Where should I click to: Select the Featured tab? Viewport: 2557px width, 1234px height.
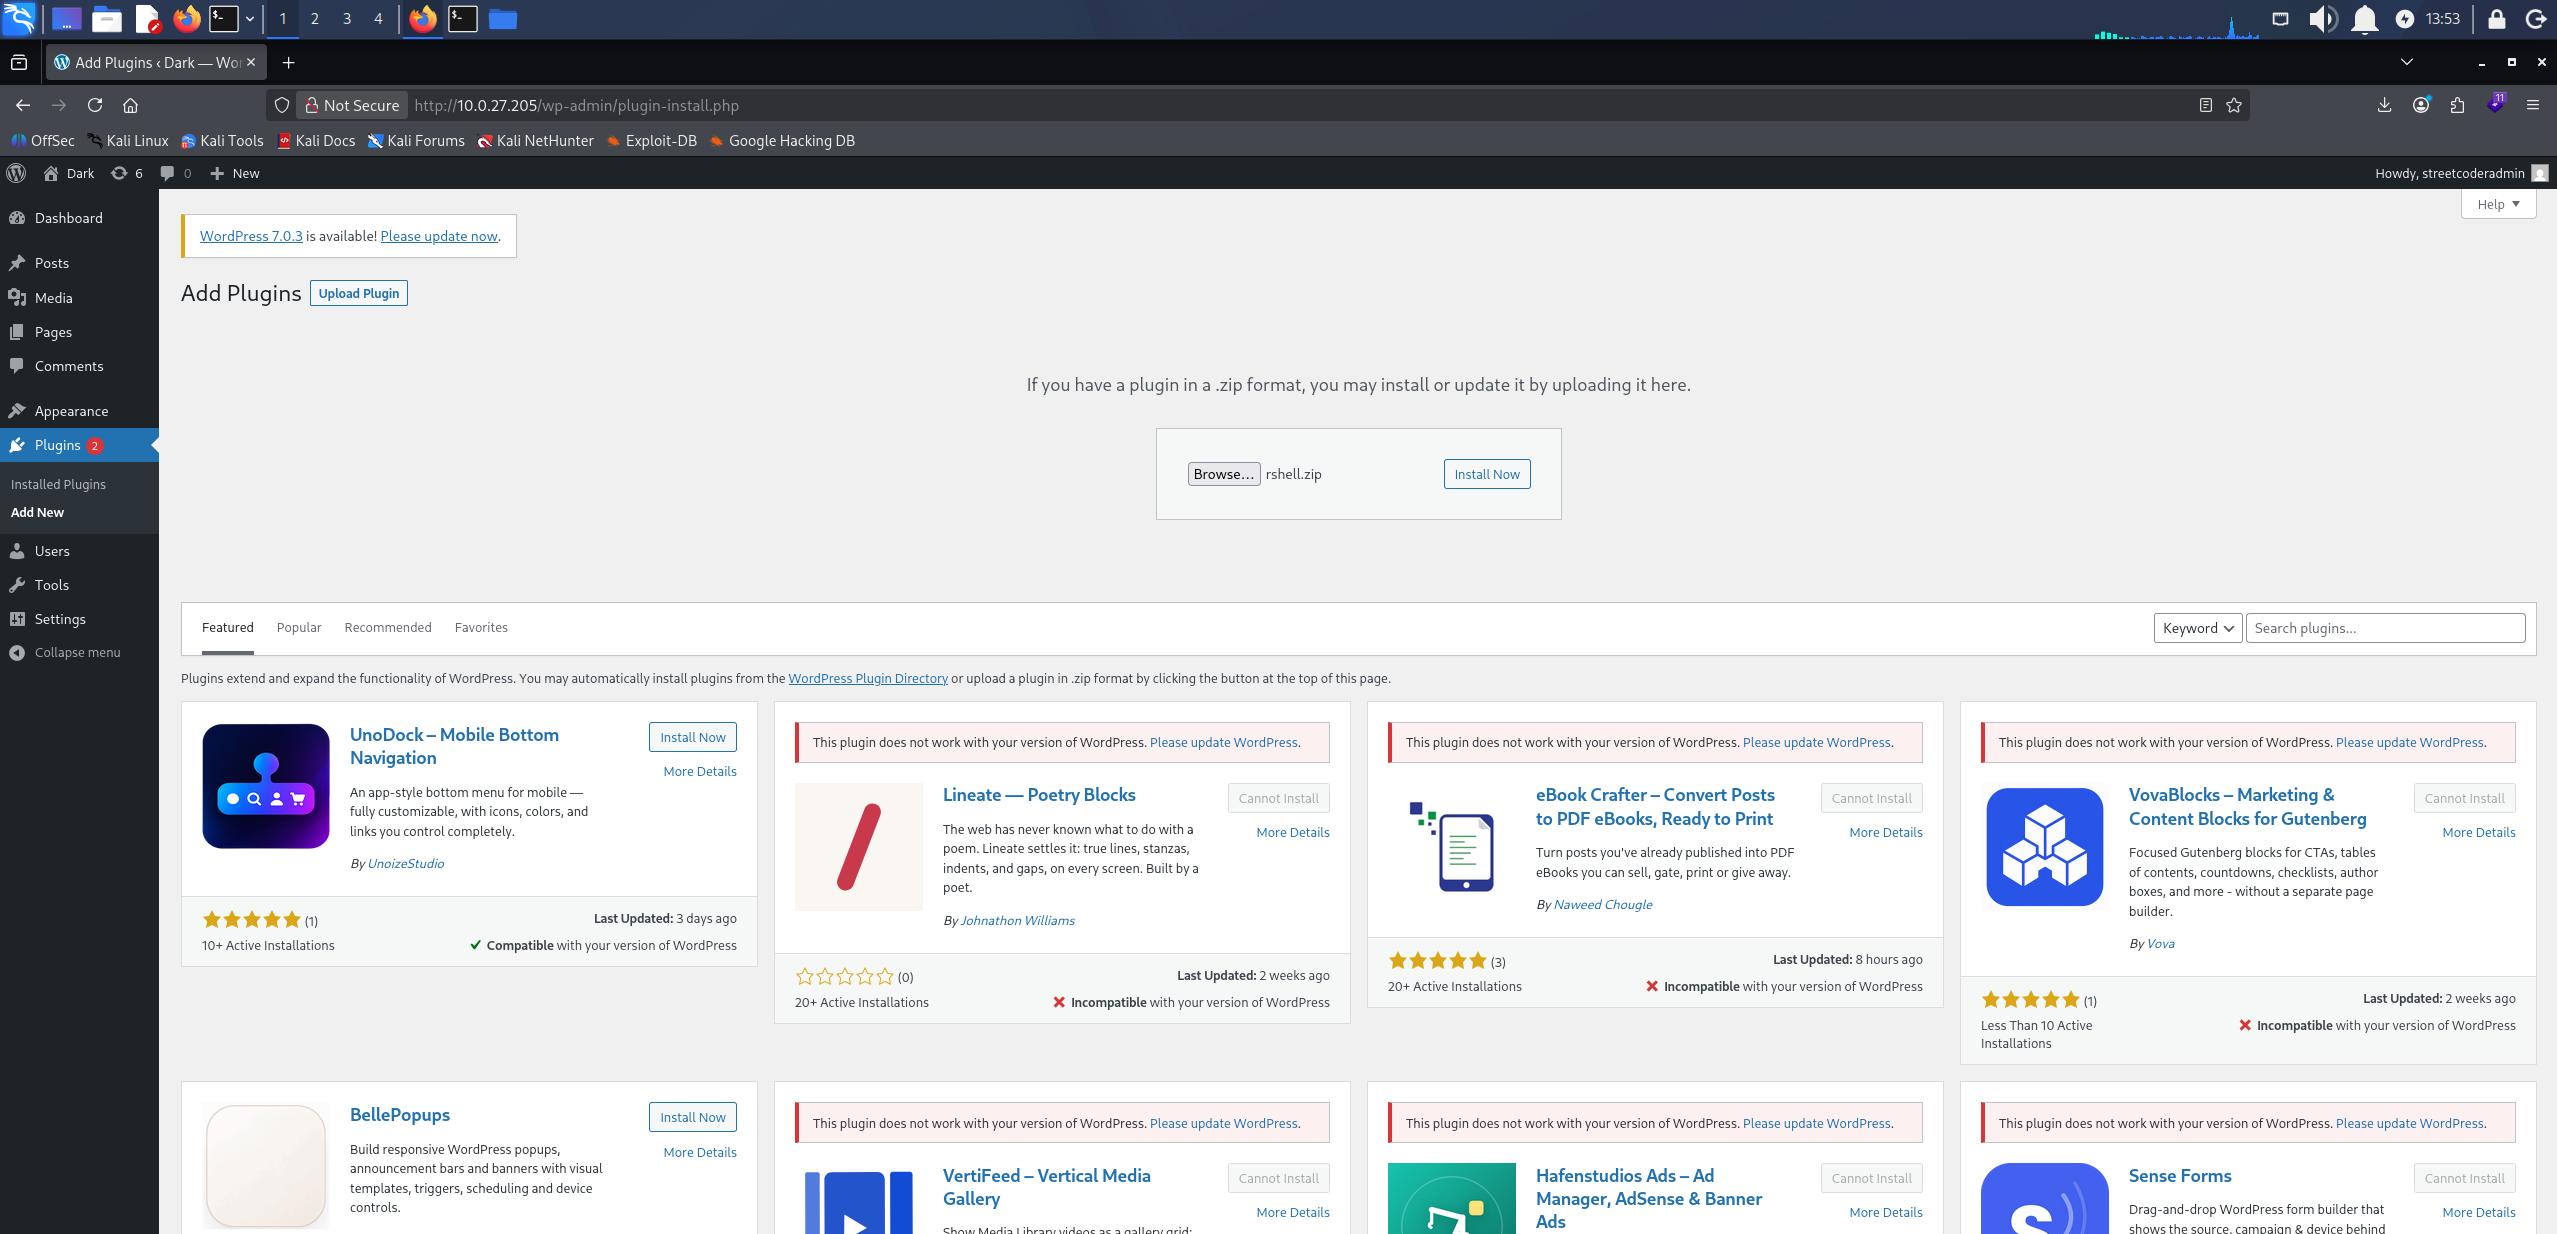228,627
